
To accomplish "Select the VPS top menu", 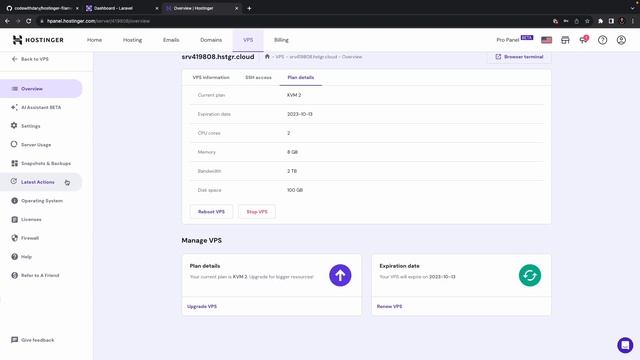I will point(248,40).
